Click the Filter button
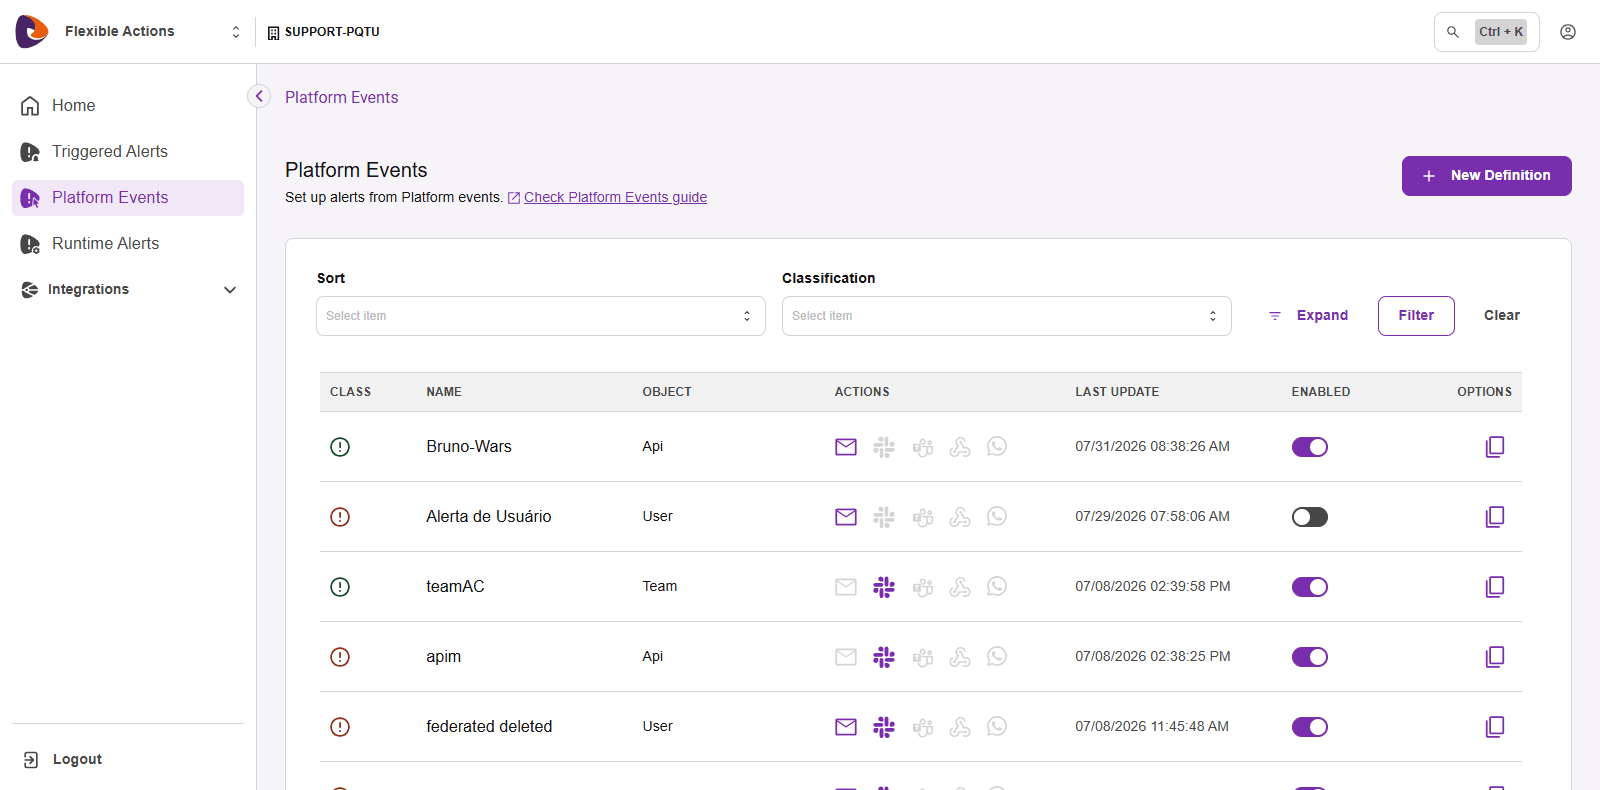The image size is (1600, 790). click(1416, 316)
